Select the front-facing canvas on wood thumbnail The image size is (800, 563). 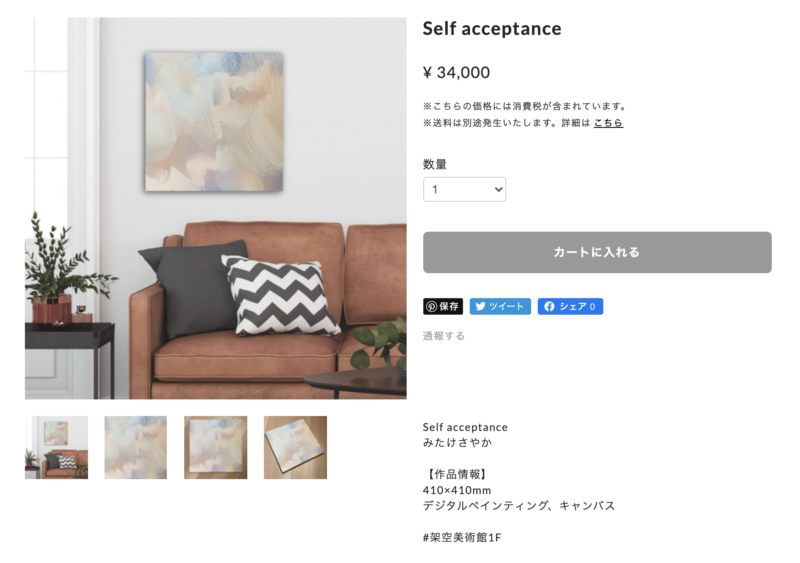click(215, 447)
